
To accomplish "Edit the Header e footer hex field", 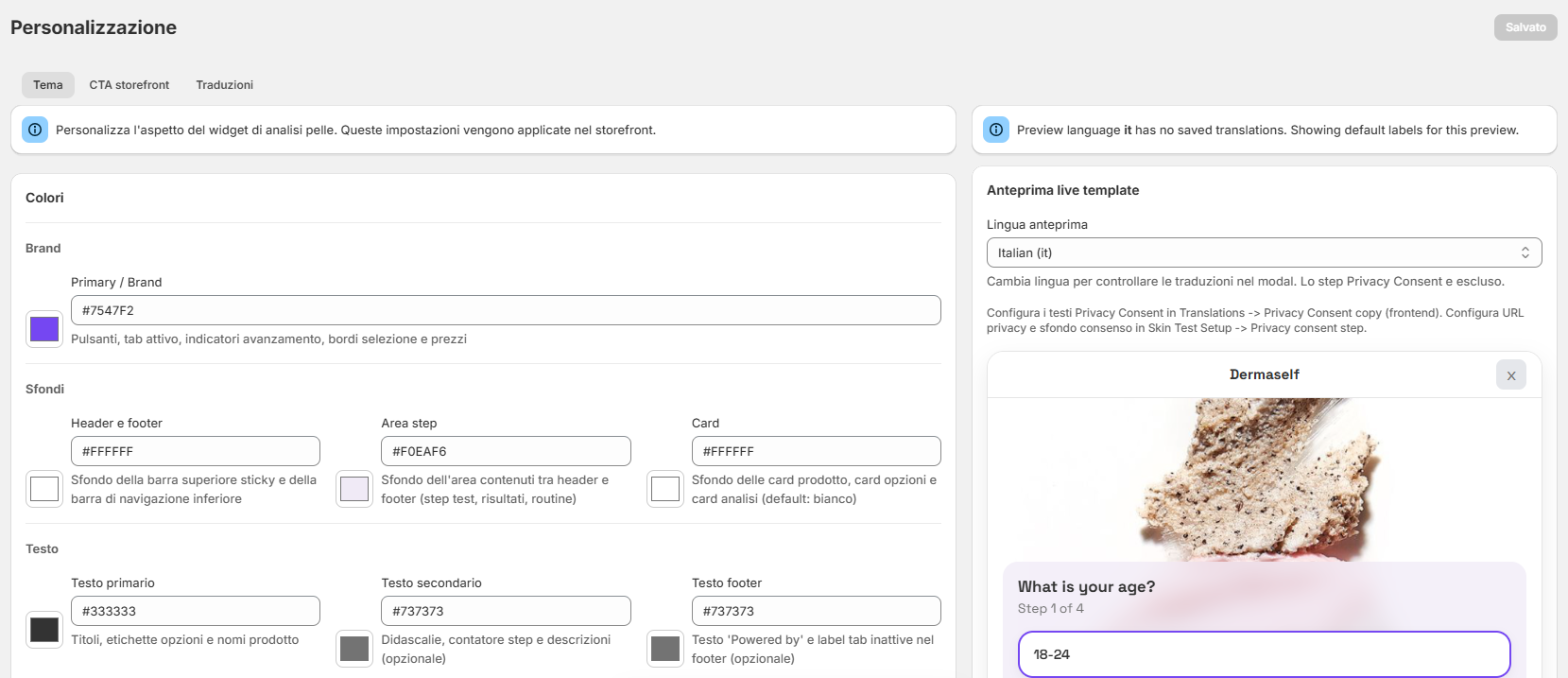I will 196,451.
